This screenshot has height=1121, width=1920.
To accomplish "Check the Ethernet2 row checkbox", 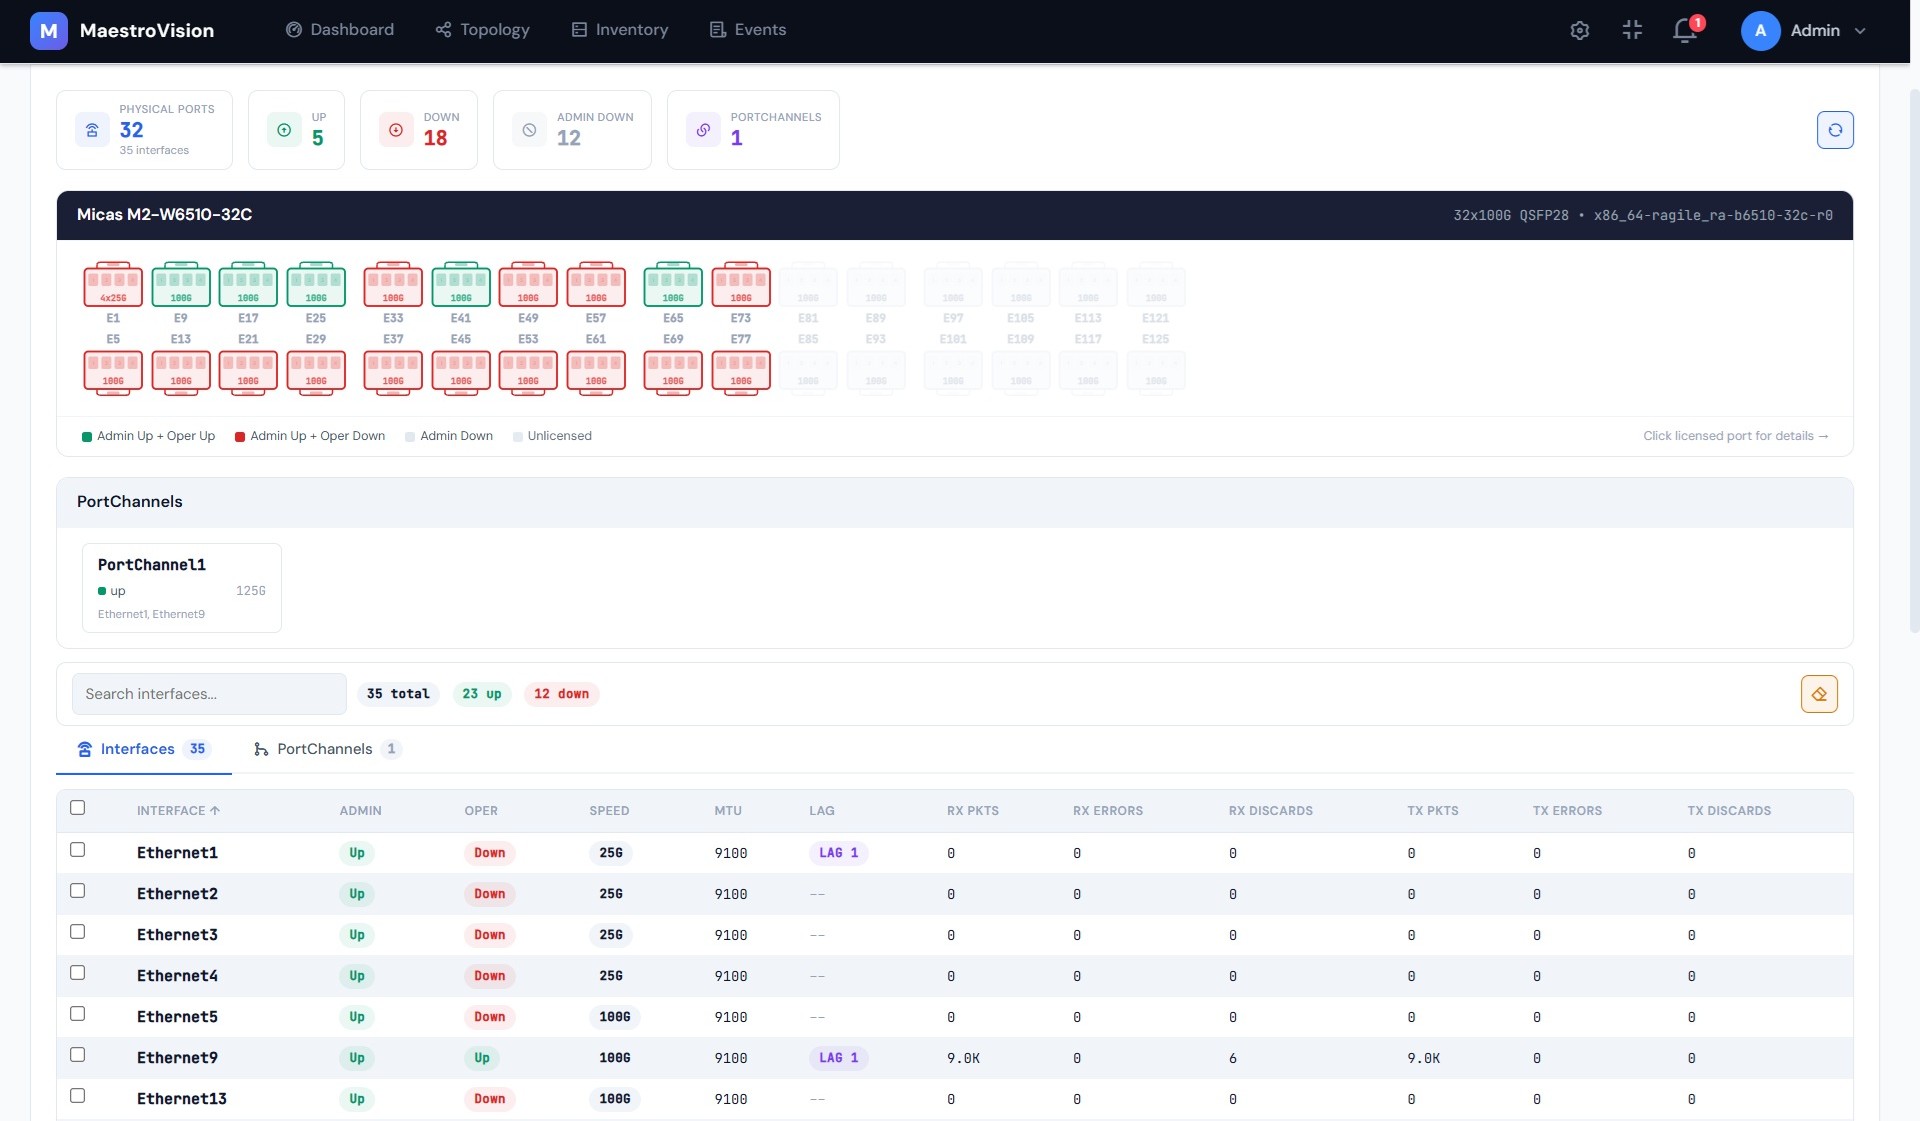I will coord(78,891).
